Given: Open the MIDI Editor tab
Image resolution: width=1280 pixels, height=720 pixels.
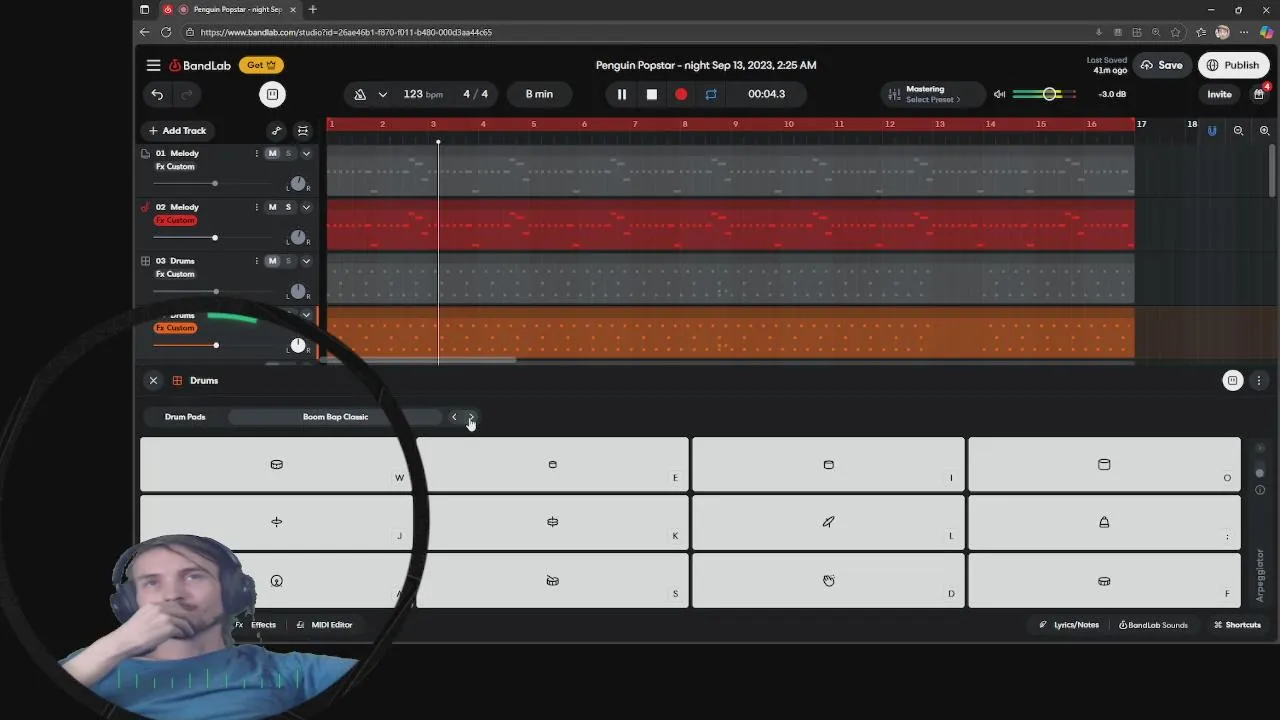Looking at the screenshot, I should tap(325, 625).
